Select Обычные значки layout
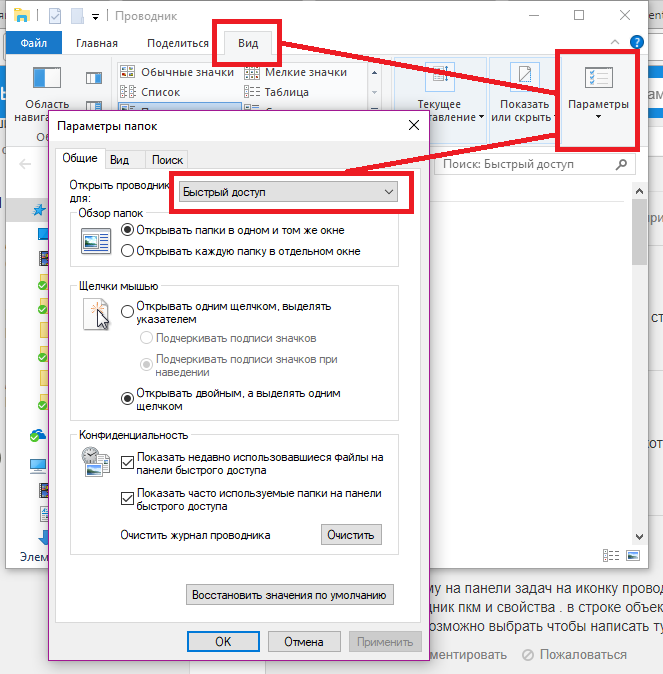663x674 pixels. click(x=177, y=72)
